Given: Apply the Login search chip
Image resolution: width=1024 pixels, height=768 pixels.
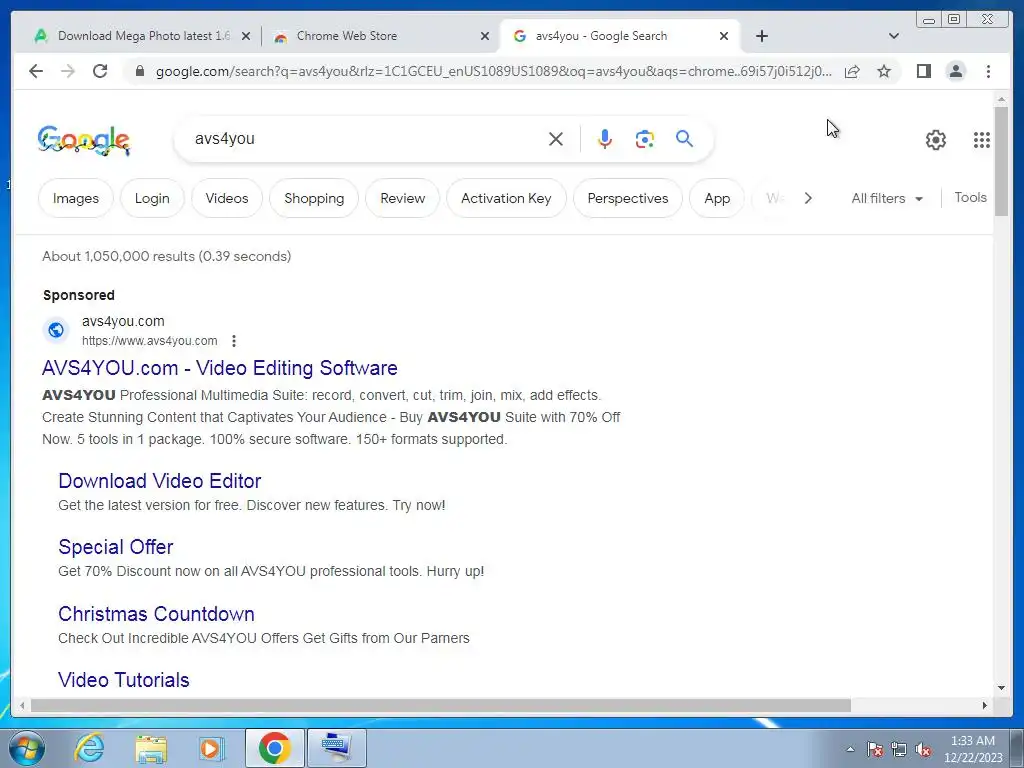Looking at the screenshot, I should point(152,199).
